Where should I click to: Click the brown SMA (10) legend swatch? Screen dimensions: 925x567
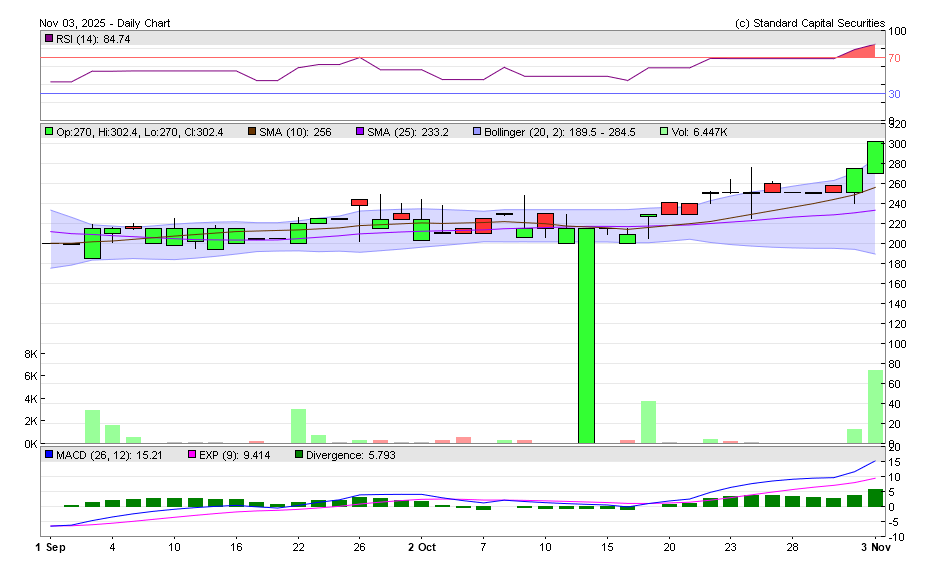click(x=251, y=131)
